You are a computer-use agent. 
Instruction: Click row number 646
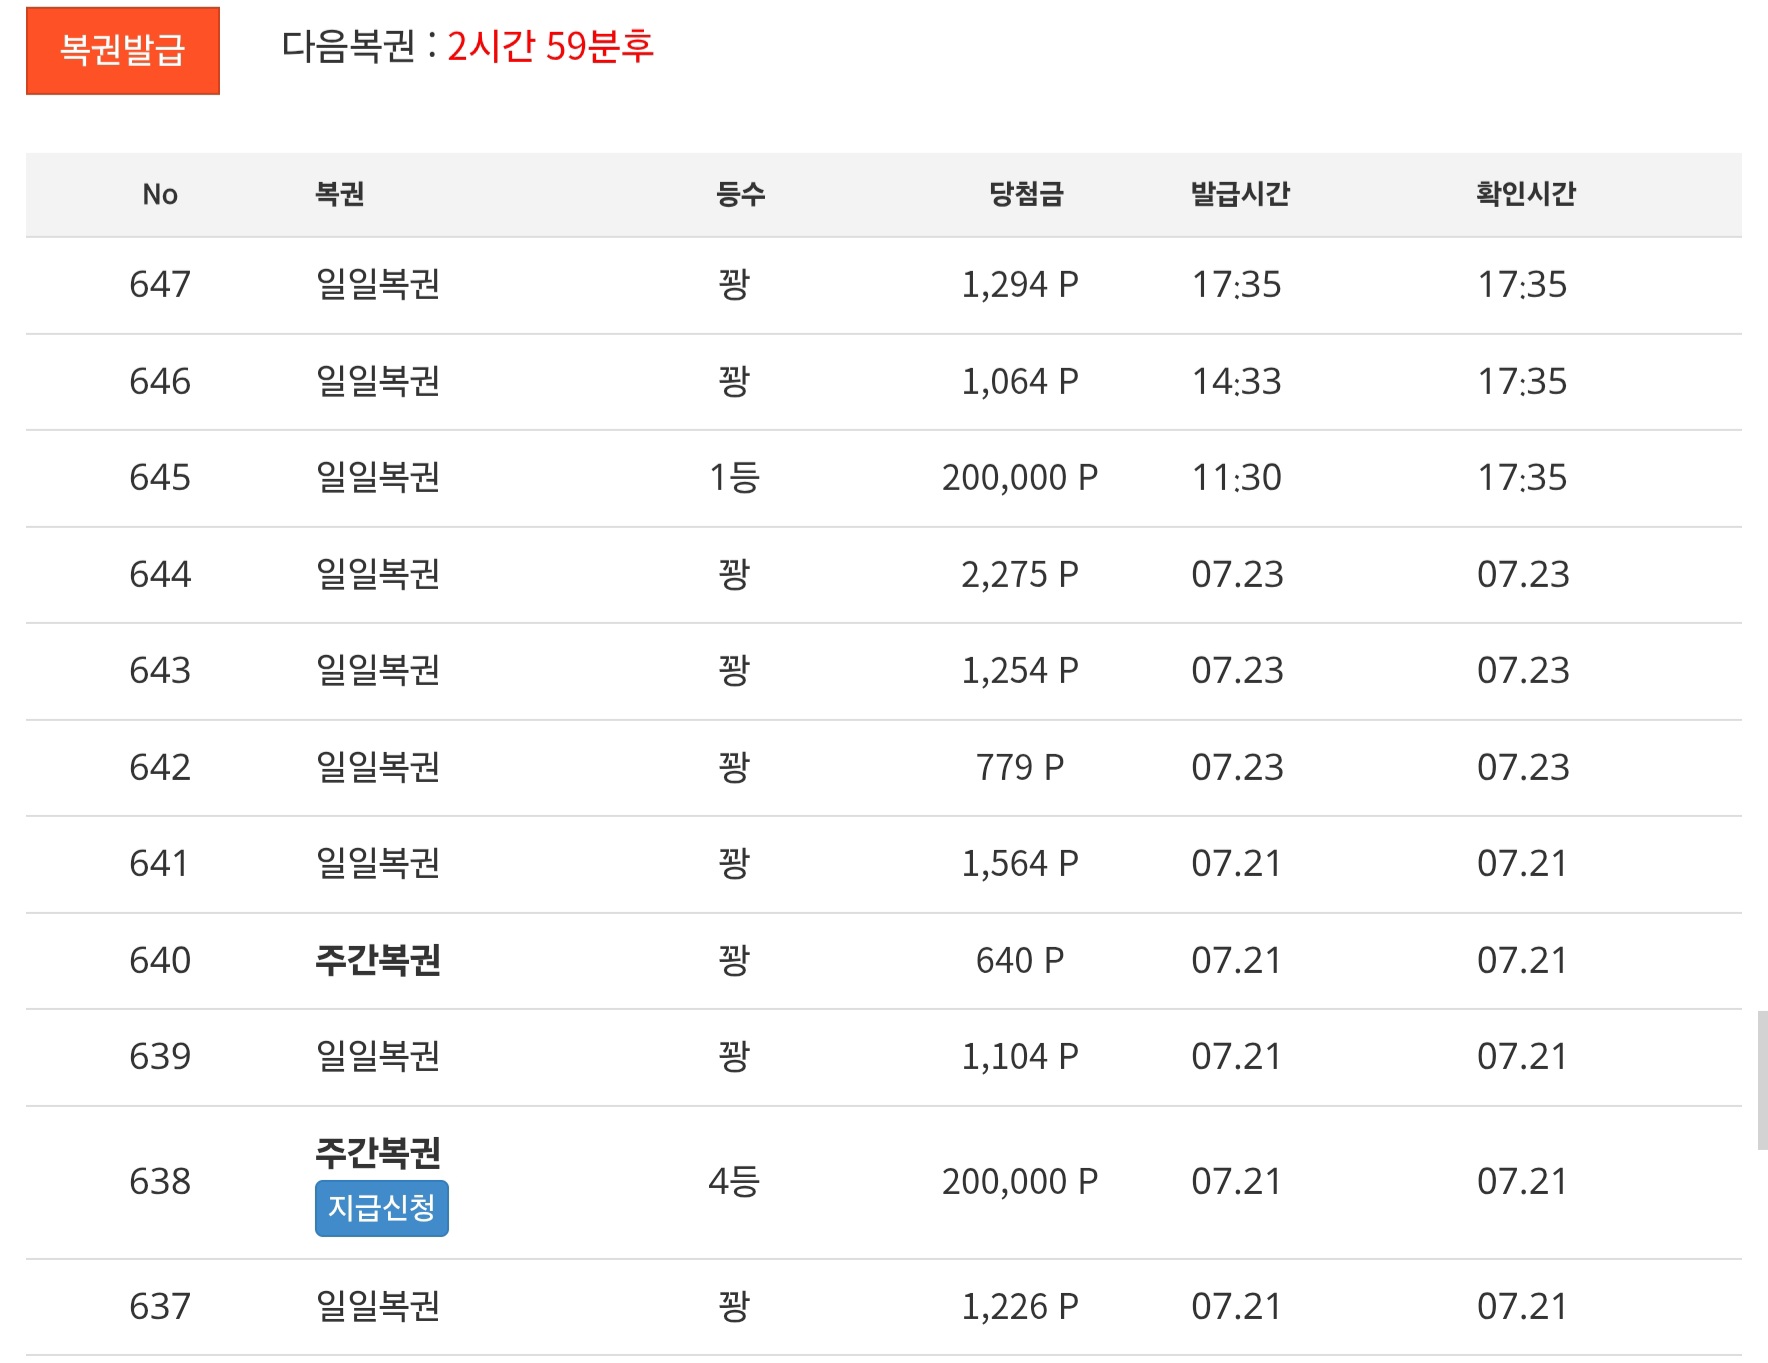[160, 382]
